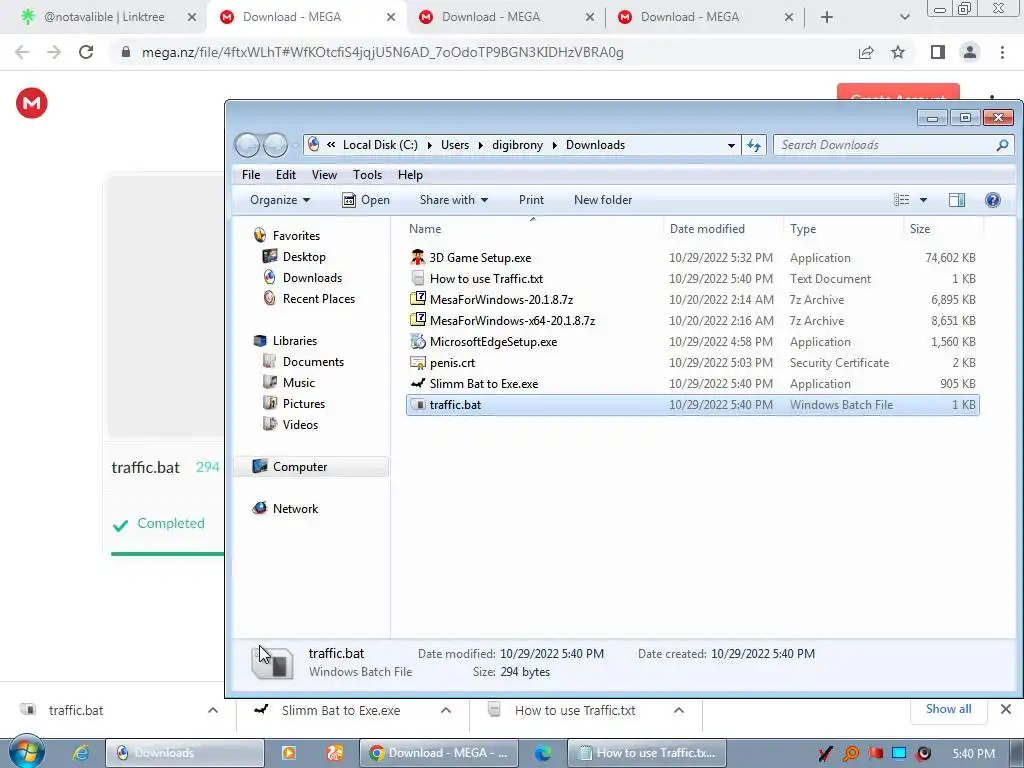1024x768 pixels.
Task: Open Chrome three-dot menu
Action: click(x=1002, y=52)
